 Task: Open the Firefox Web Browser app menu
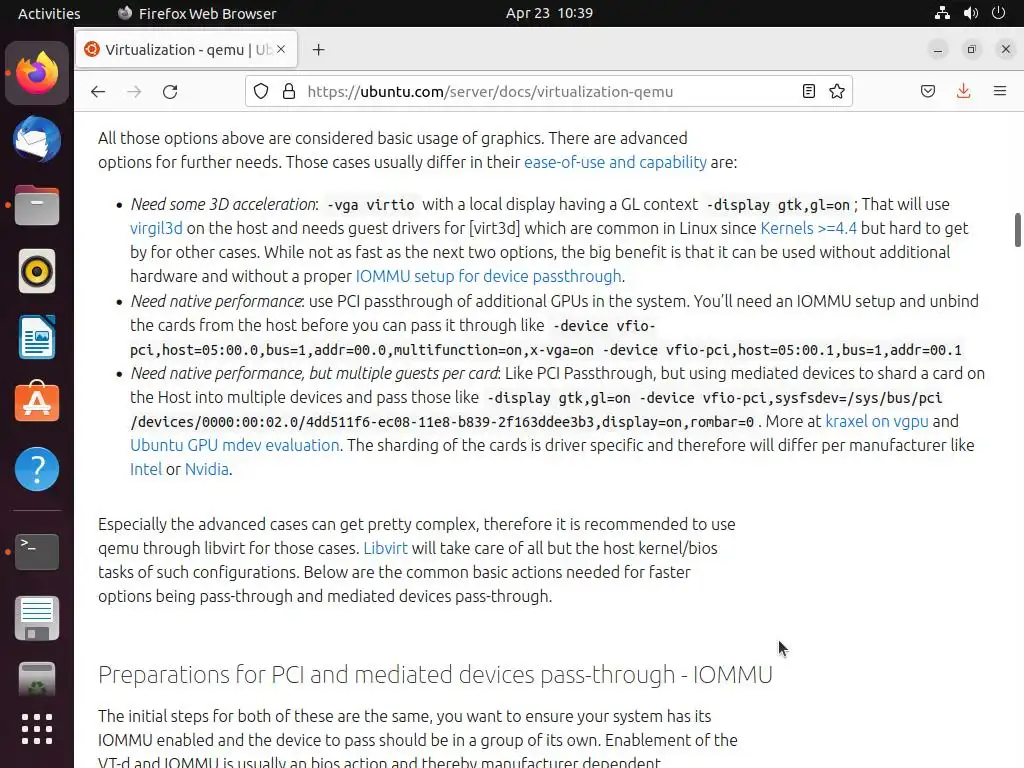click(197, 13)
